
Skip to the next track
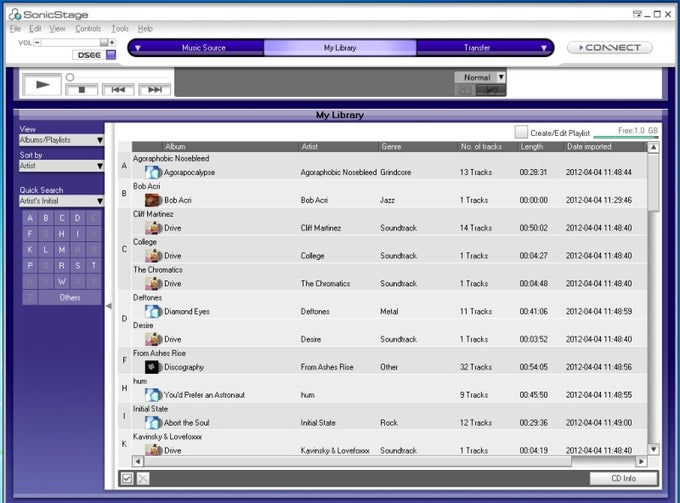point(154,90)
